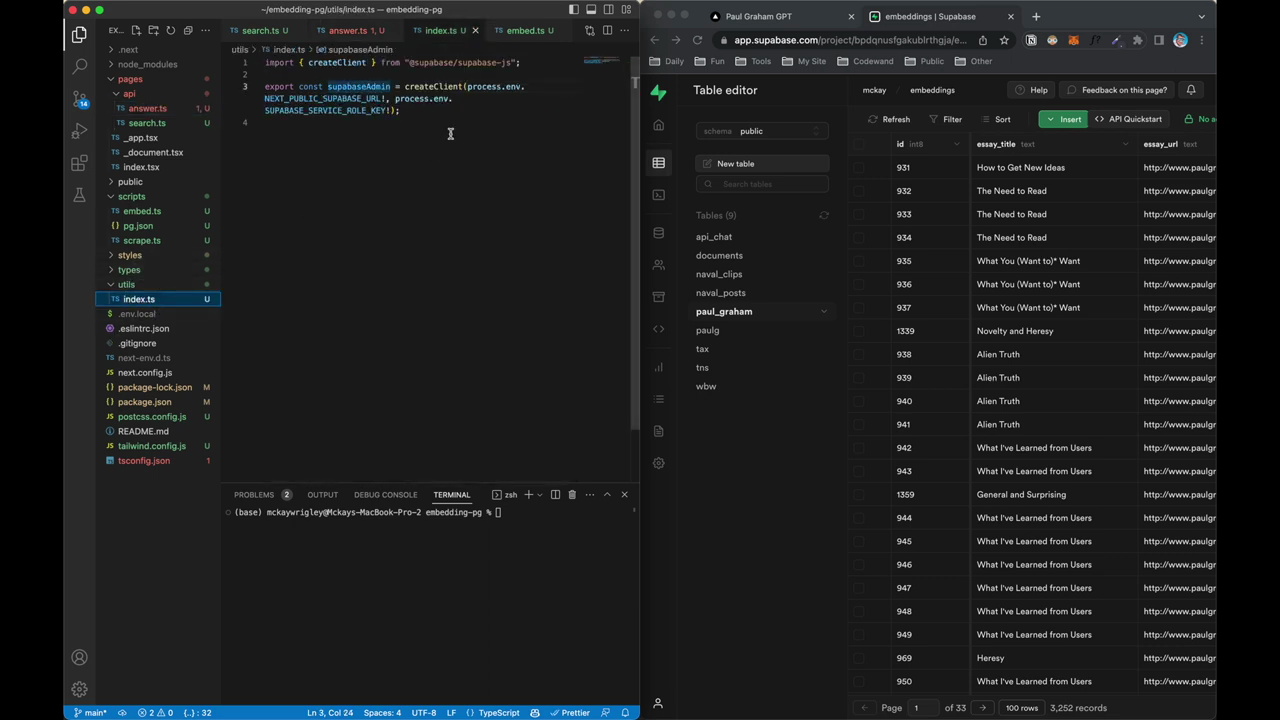Open the Explorer view in VS Code
Screen dimensions: 1280x720
(x=79, y=35)
